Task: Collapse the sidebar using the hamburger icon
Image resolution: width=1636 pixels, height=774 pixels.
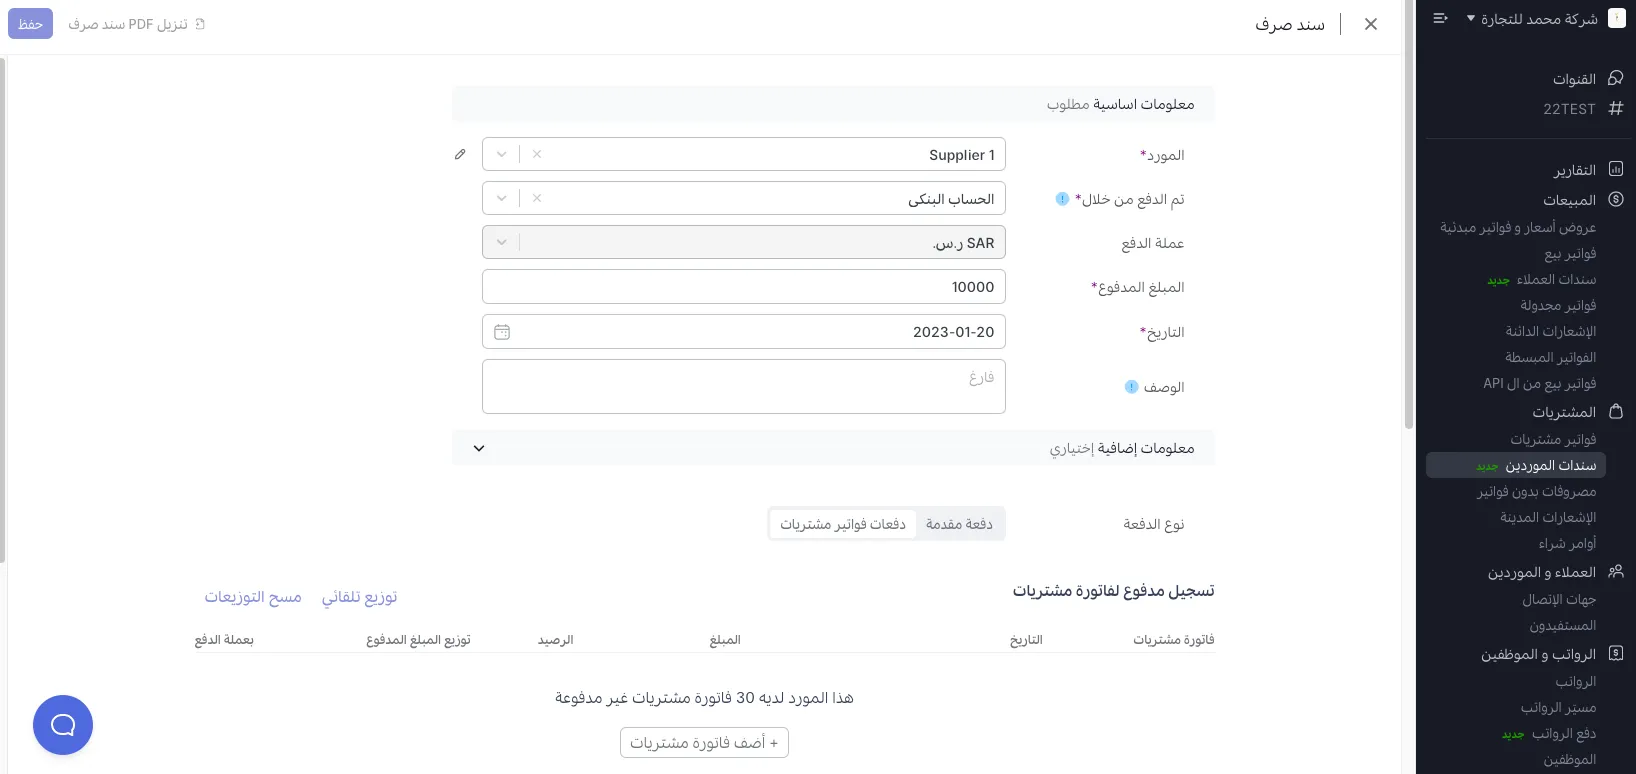Action: tap(1440, 18)
